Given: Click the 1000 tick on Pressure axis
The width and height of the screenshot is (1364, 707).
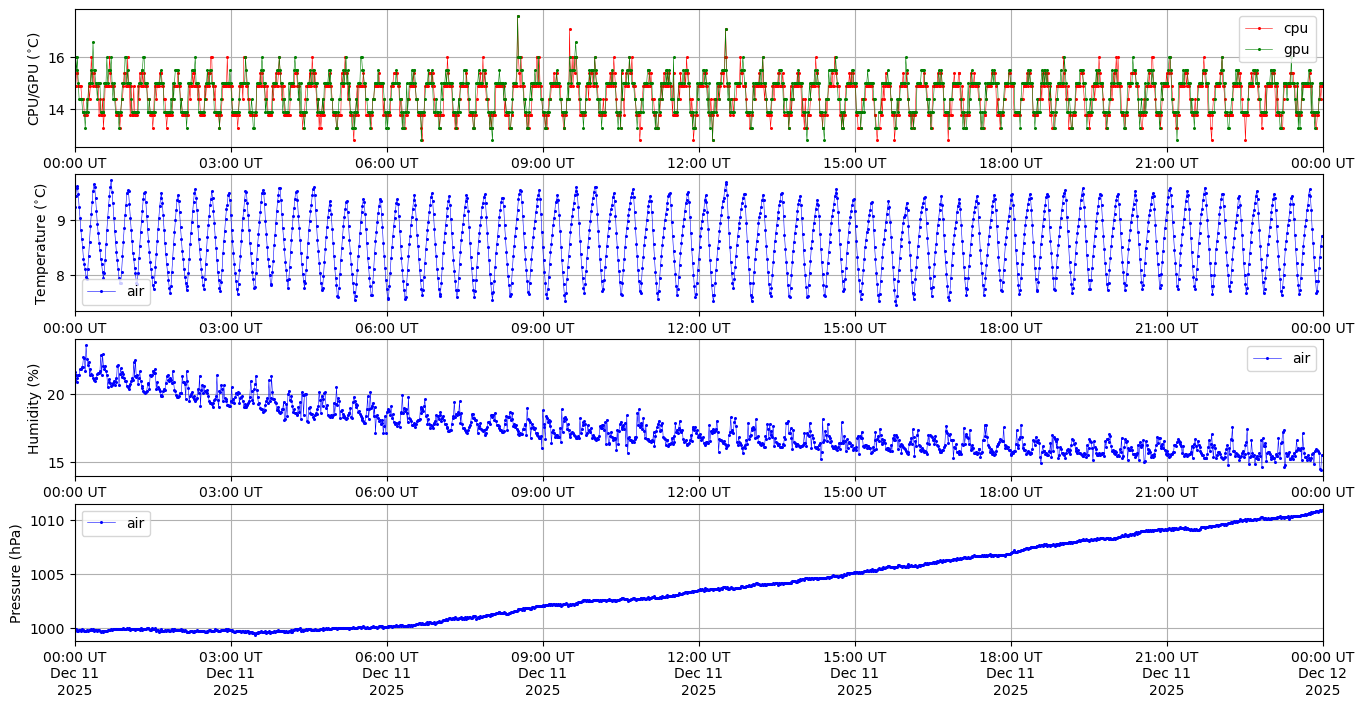Looking at the screenshot, I should pos(48,629).
